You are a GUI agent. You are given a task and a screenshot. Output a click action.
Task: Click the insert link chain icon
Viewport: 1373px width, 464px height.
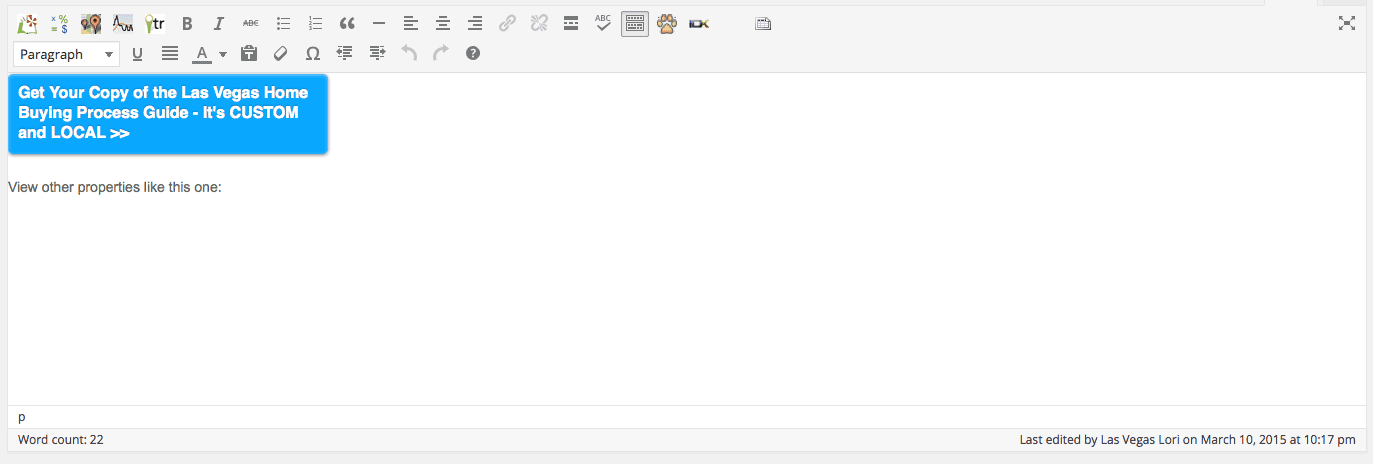(507, 23)
